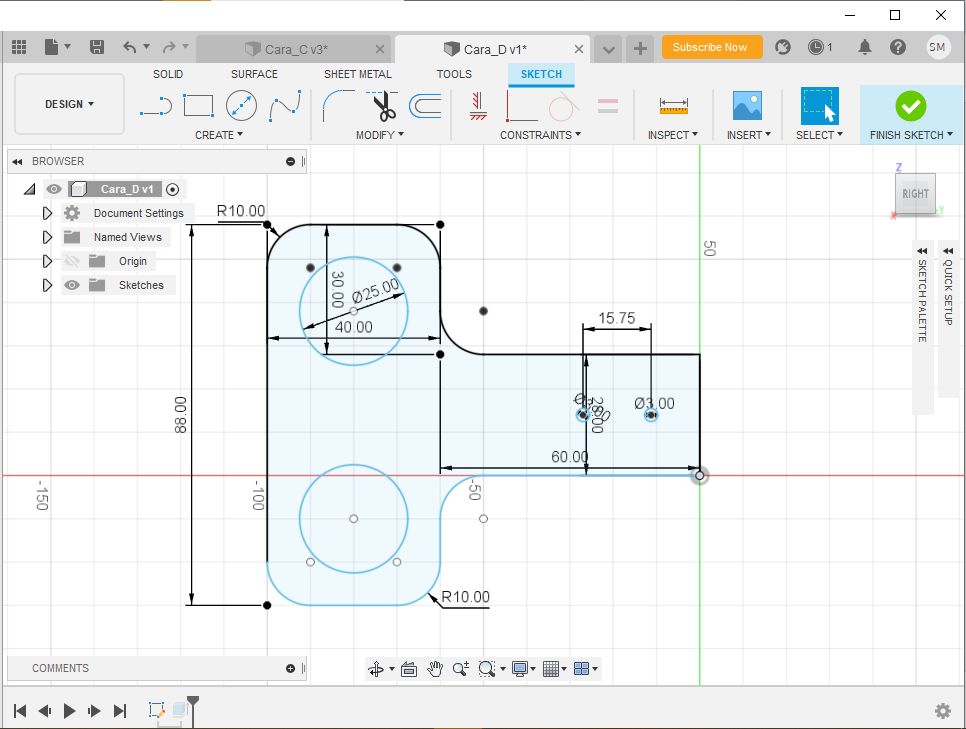
Task: Select the Measure tool under Inspect
Action: 673,106
